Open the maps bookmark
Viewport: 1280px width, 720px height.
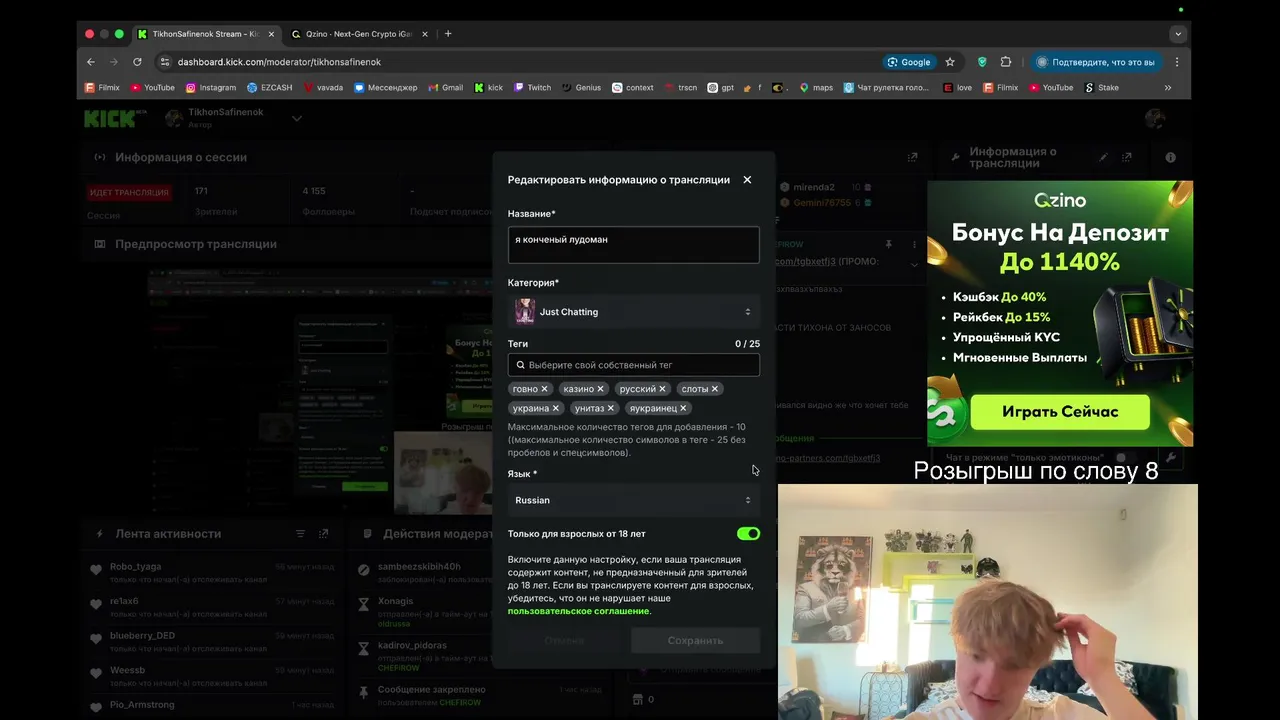[816, 88]
